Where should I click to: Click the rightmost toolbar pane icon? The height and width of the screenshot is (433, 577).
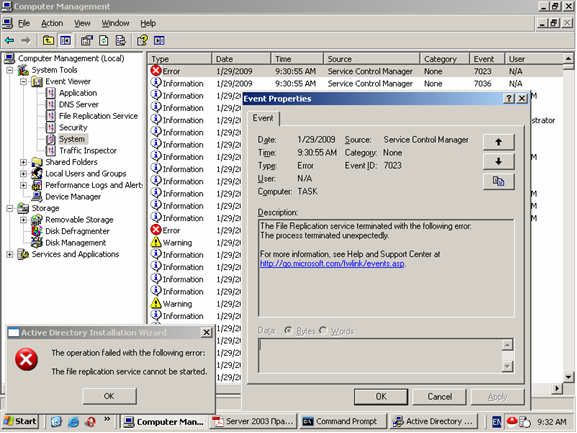click(x=159, y=40)
